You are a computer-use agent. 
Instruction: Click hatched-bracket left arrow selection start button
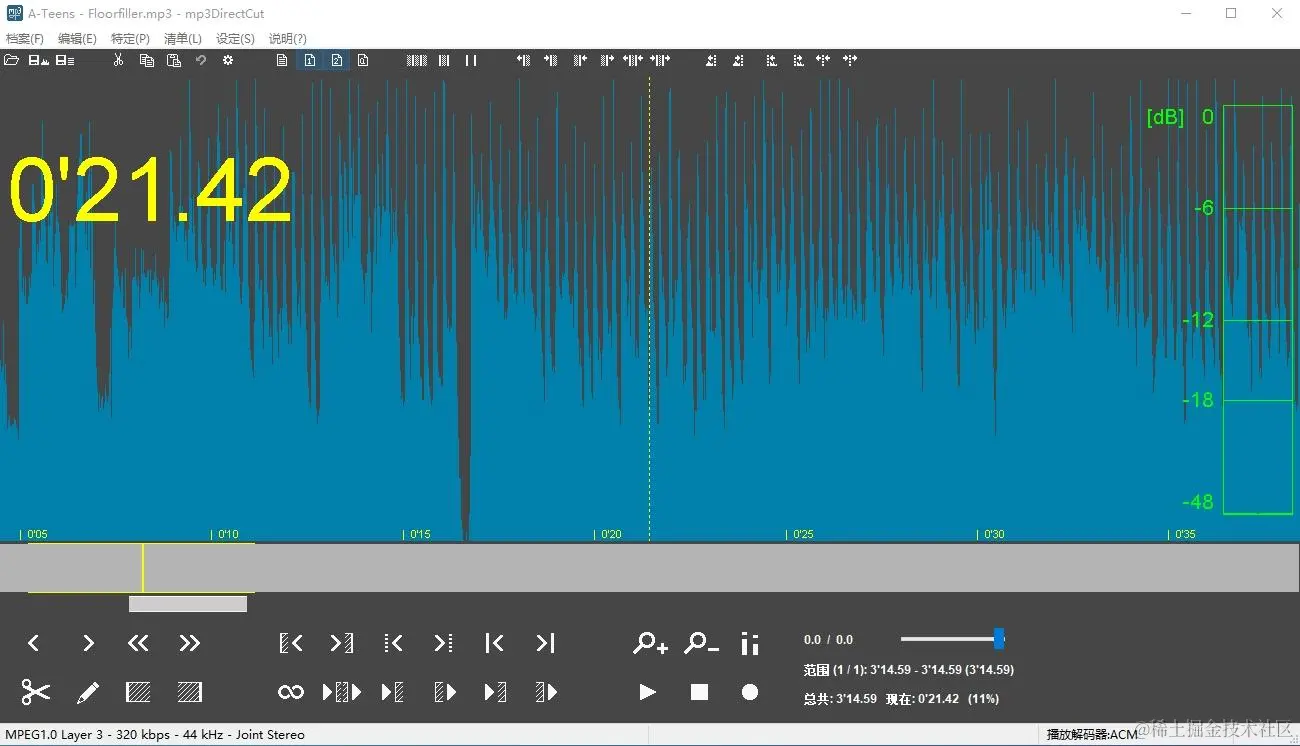point(291,643)
